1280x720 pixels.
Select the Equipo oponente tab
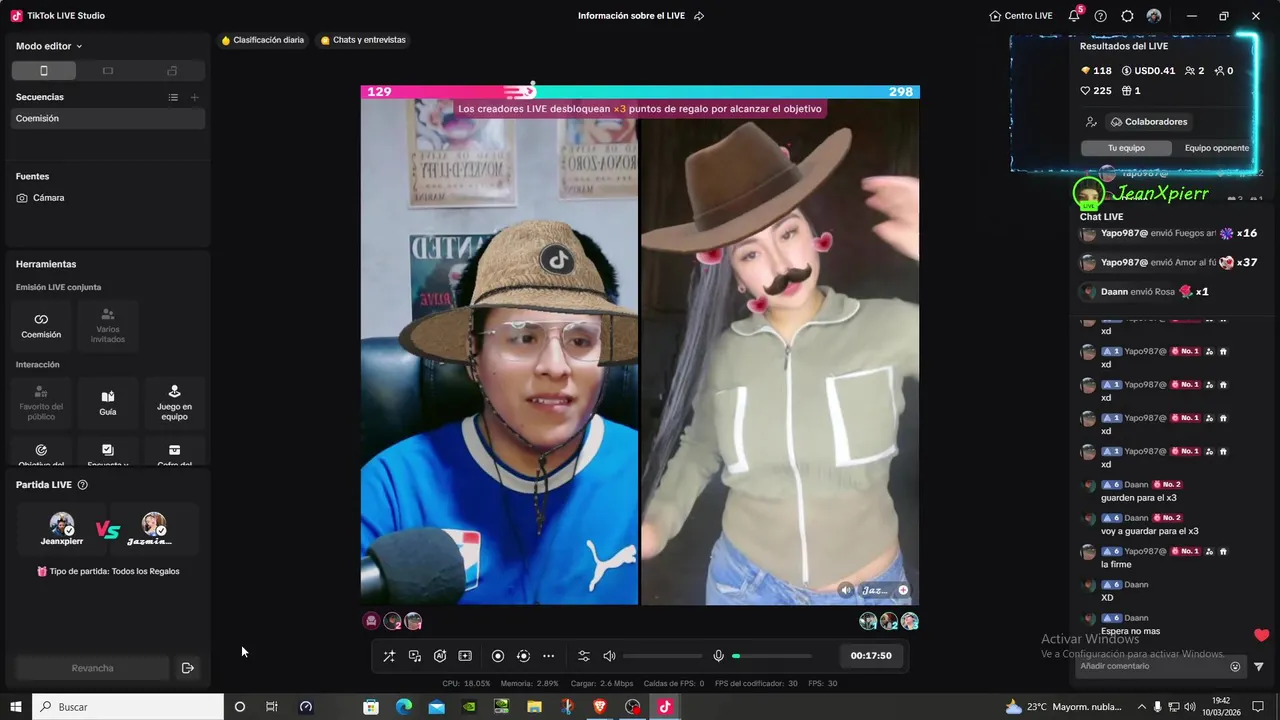point(1217,148)
